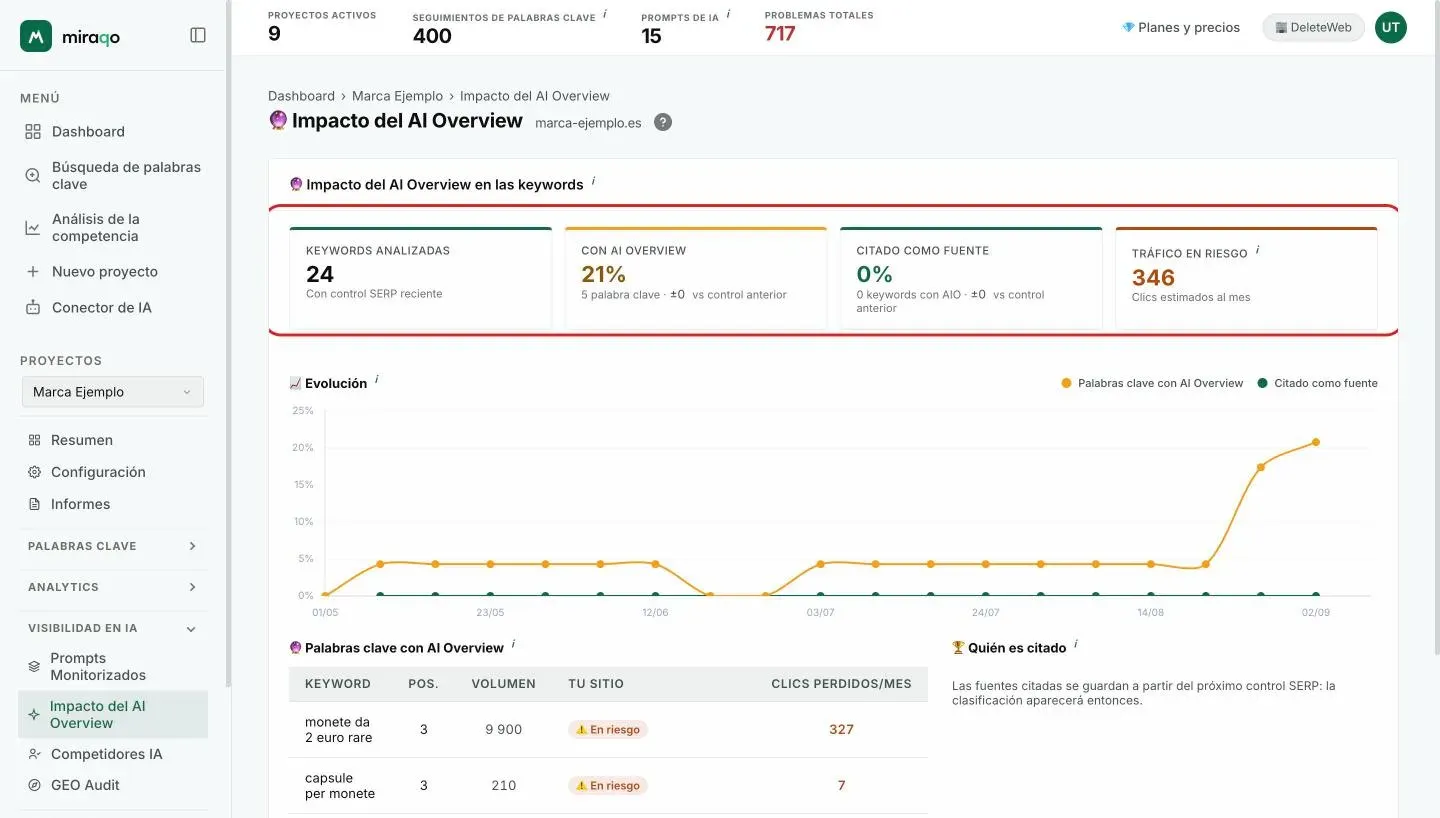
Task: Click the Marca Ejemplo breadcrumb link
Action: point(397,96)
